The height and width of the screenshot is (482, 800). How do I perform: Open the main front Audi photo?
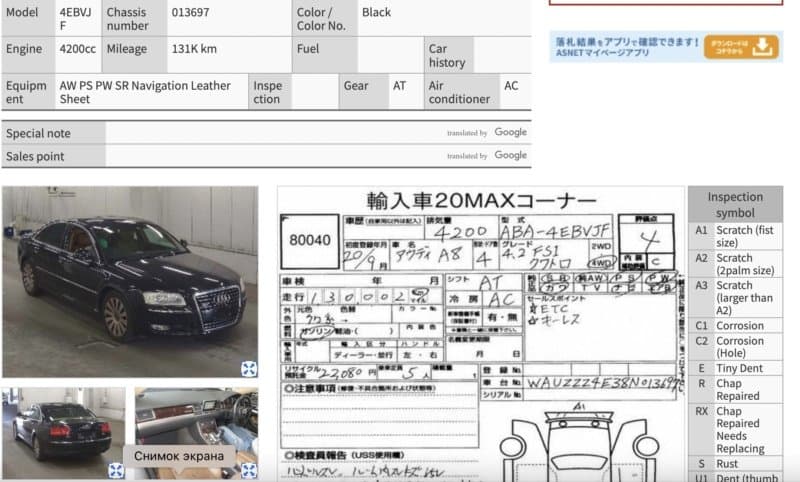[x=130, y=282]
